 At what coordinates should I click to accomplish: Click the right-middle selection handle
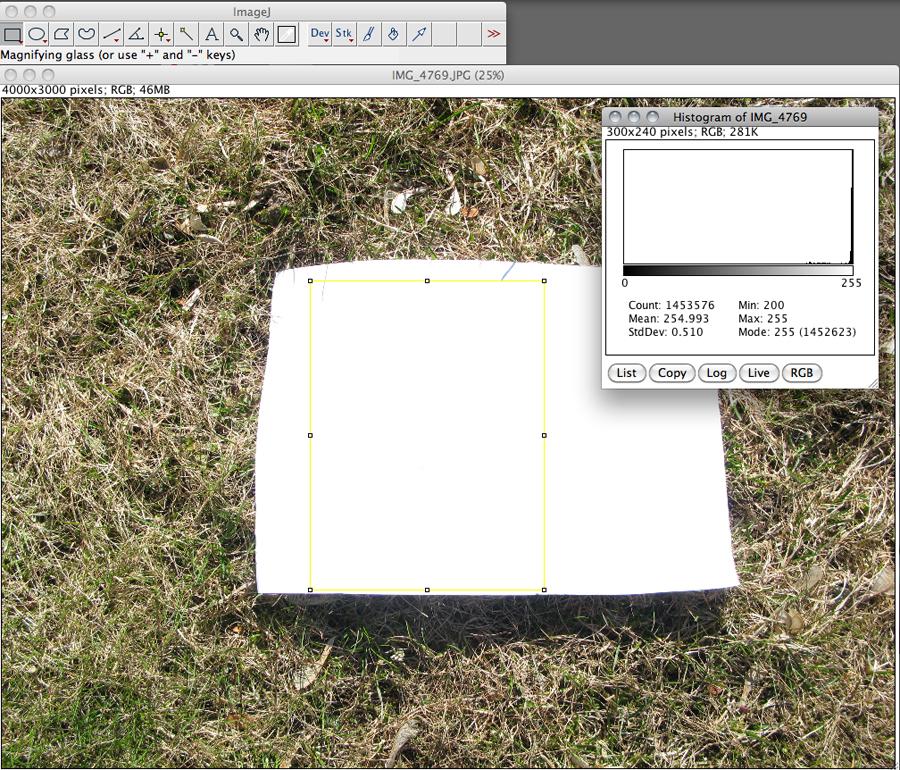tap(544, 435)
